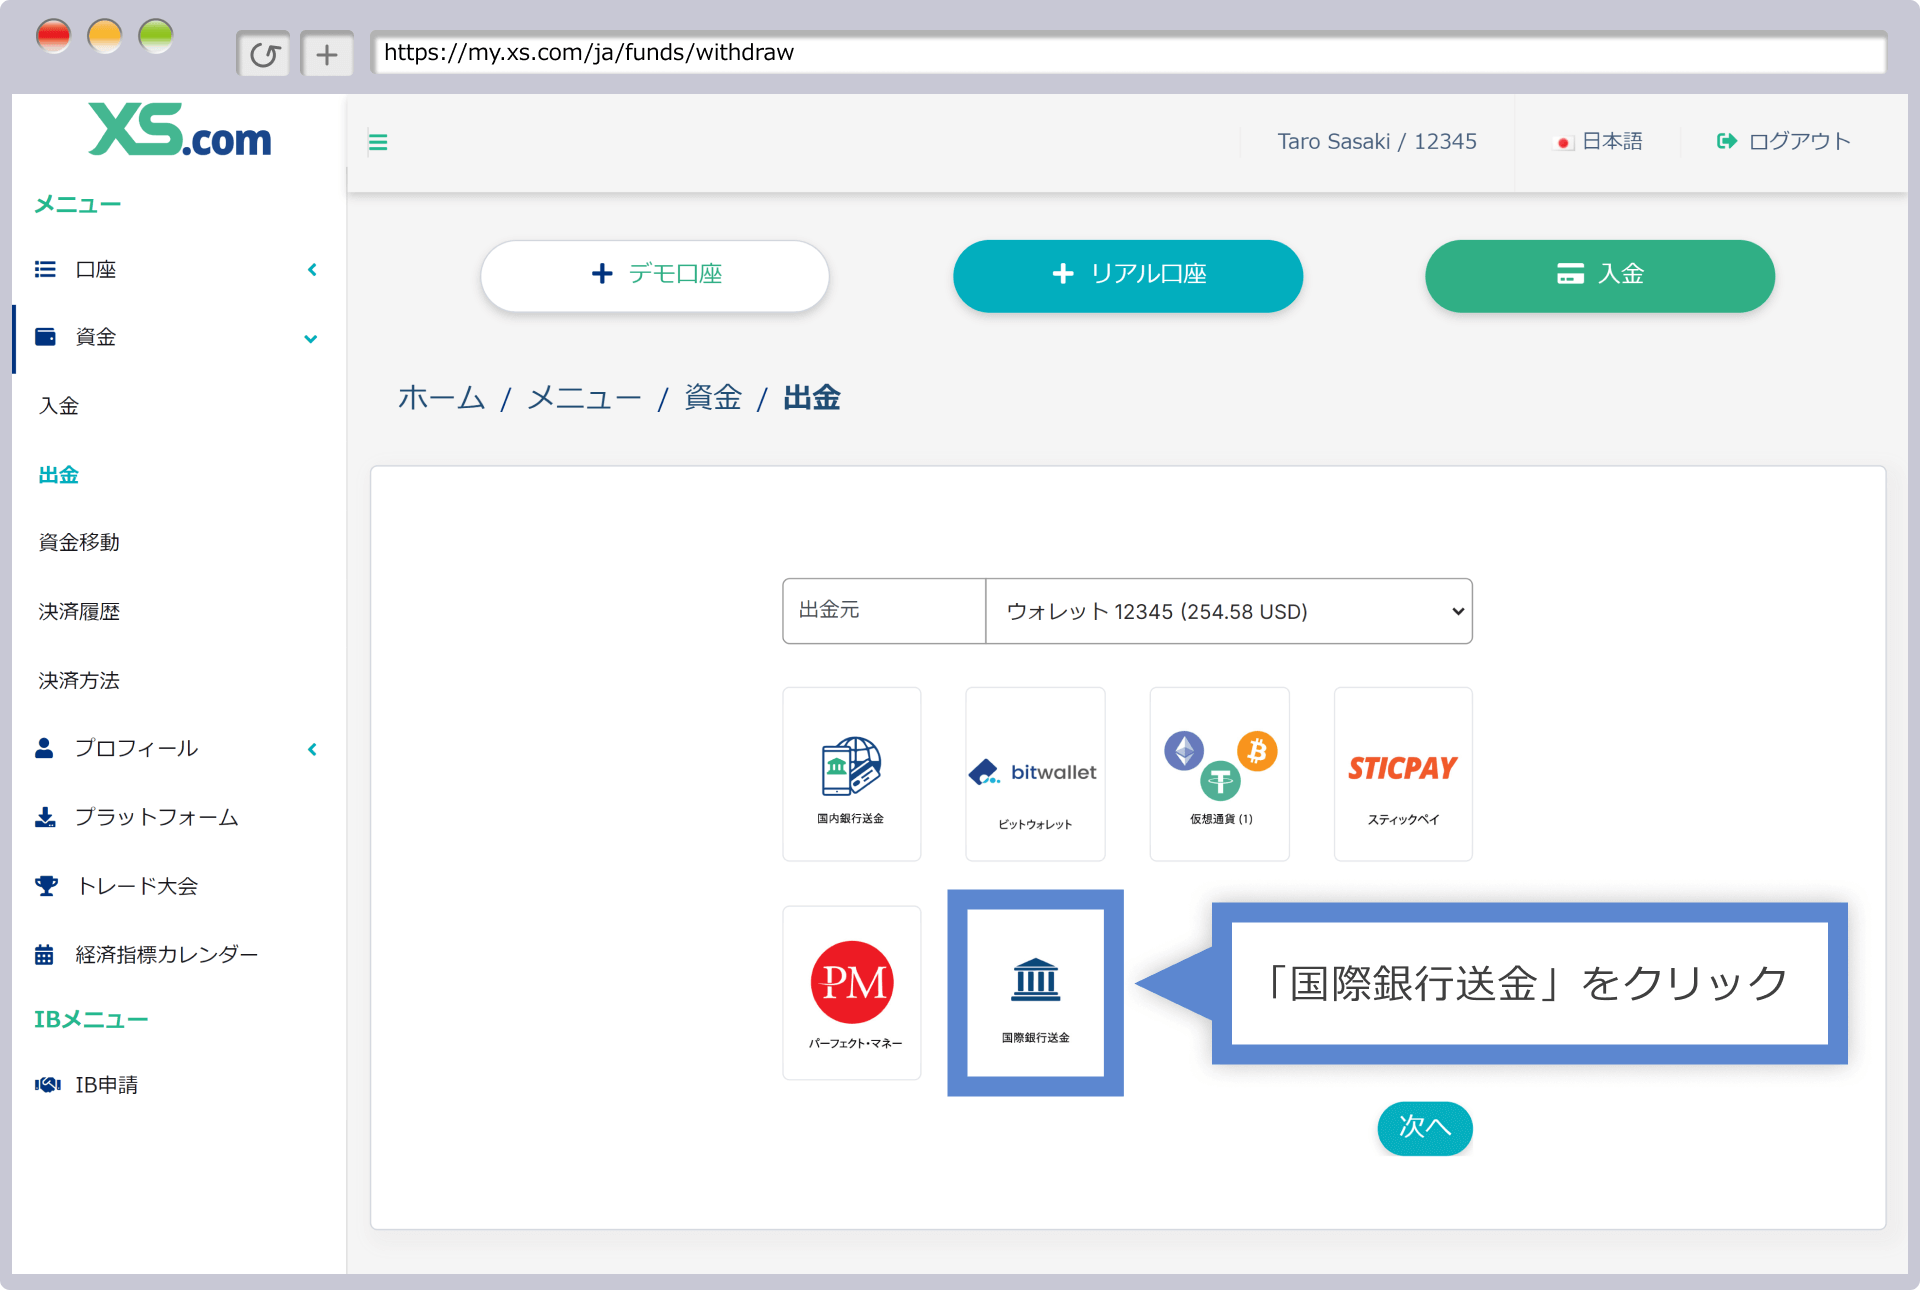Open トレード大会 menu item
Image resolution: width=1920 pixels, height=1290 pixels.
(x=137, y=886)
